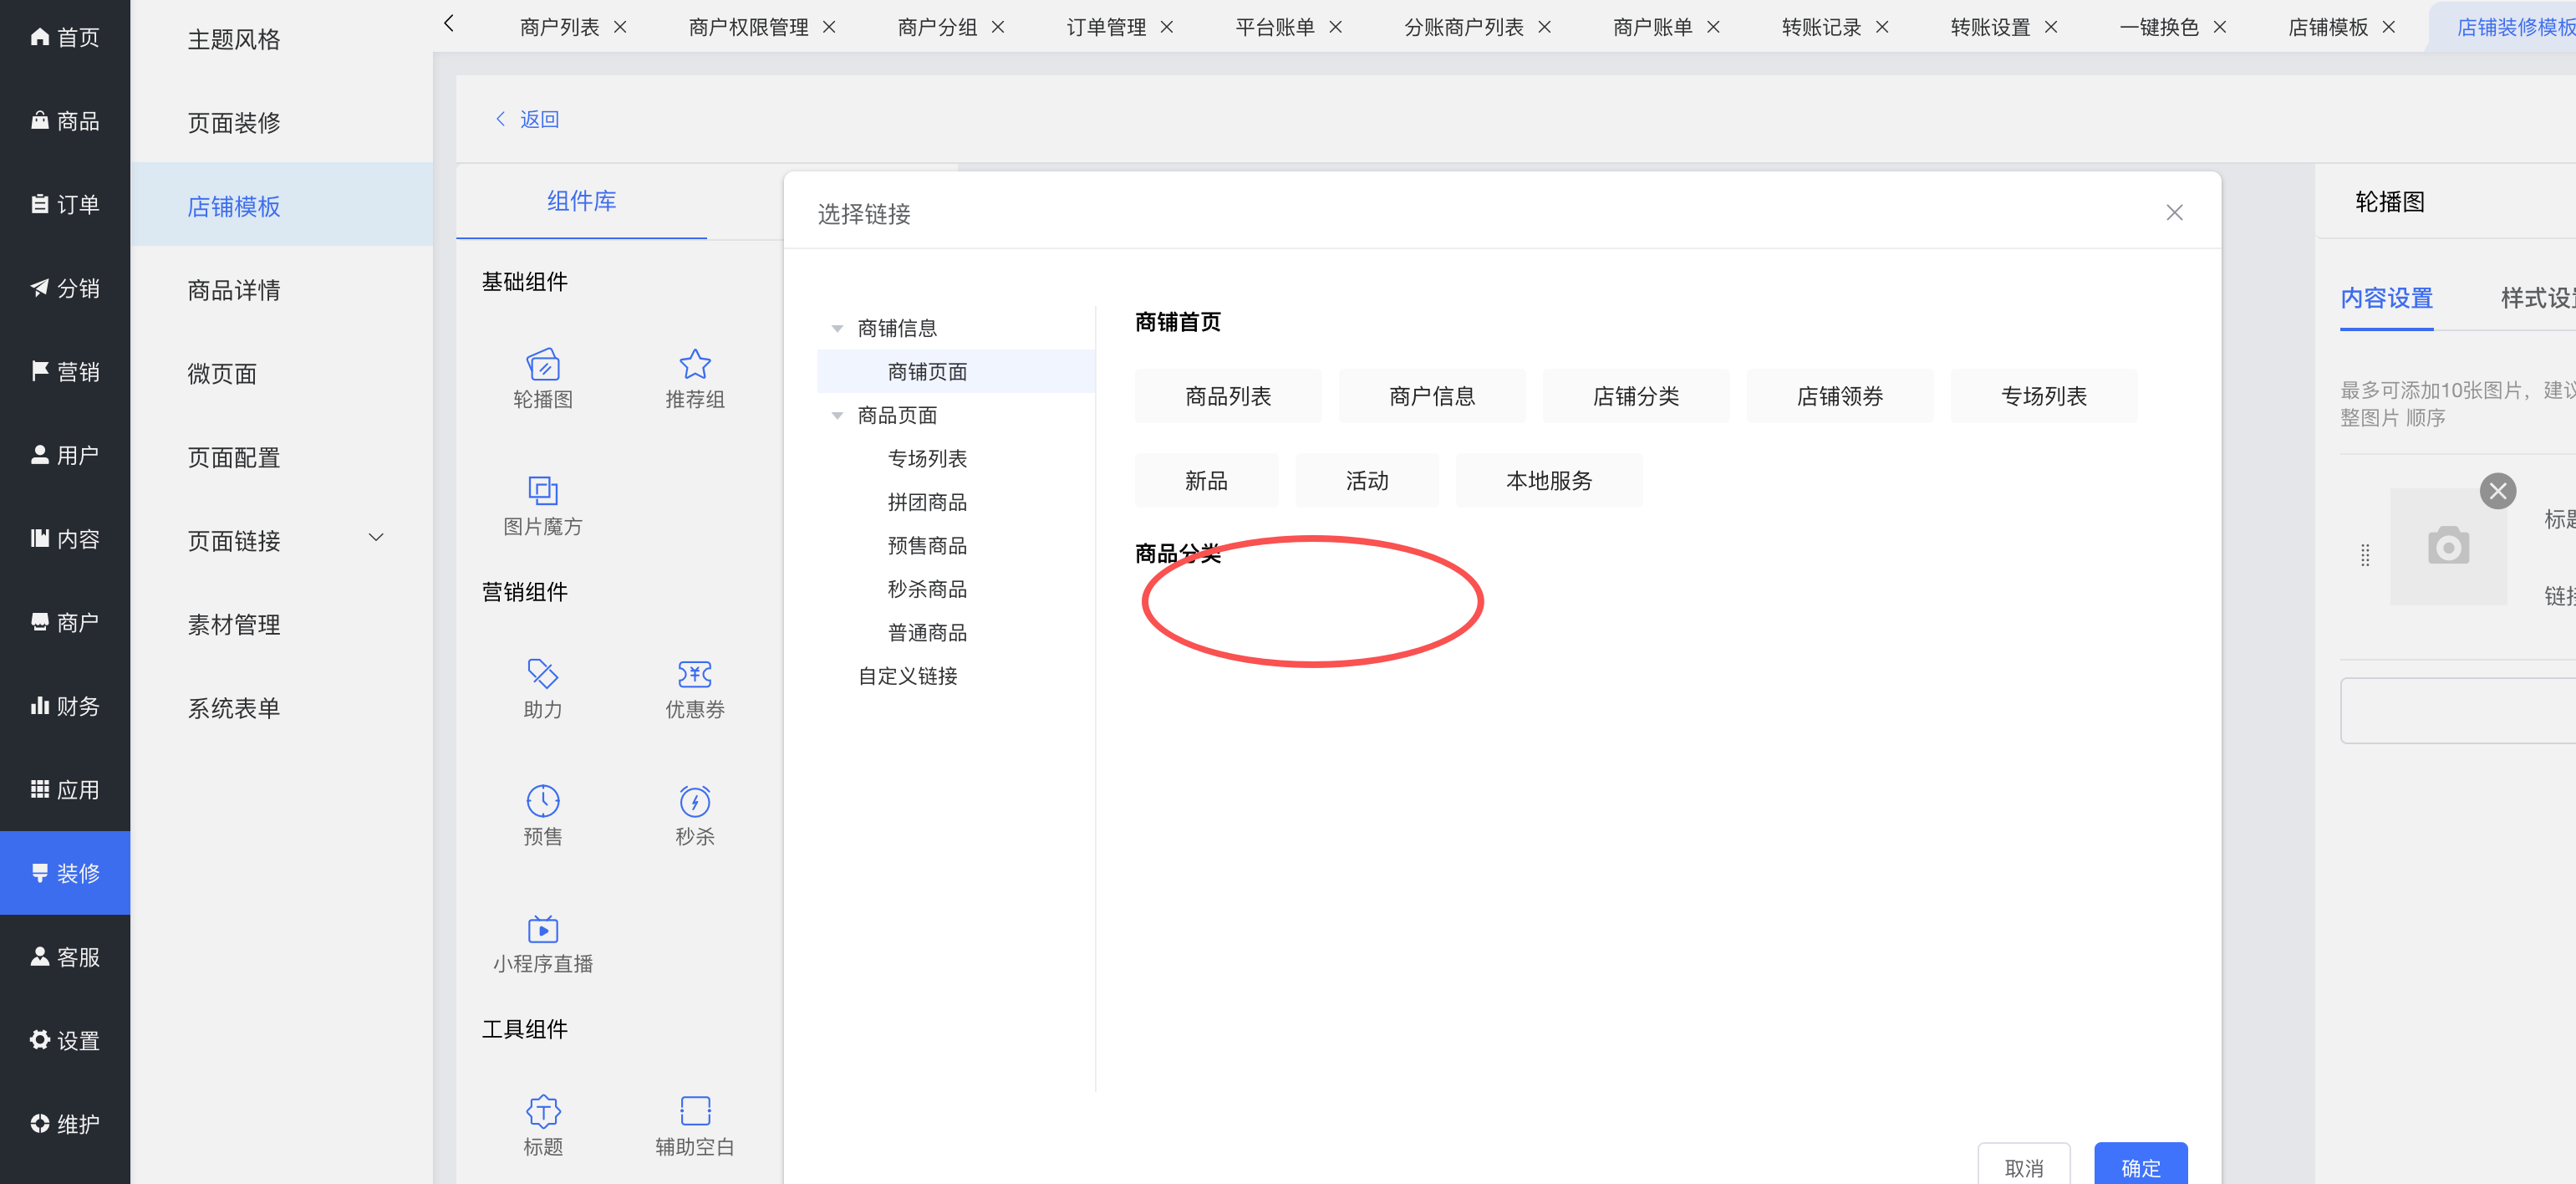Select the 推荐组 star component icon
Viewport: 2576px width, 1184px height.
point(694,365)
